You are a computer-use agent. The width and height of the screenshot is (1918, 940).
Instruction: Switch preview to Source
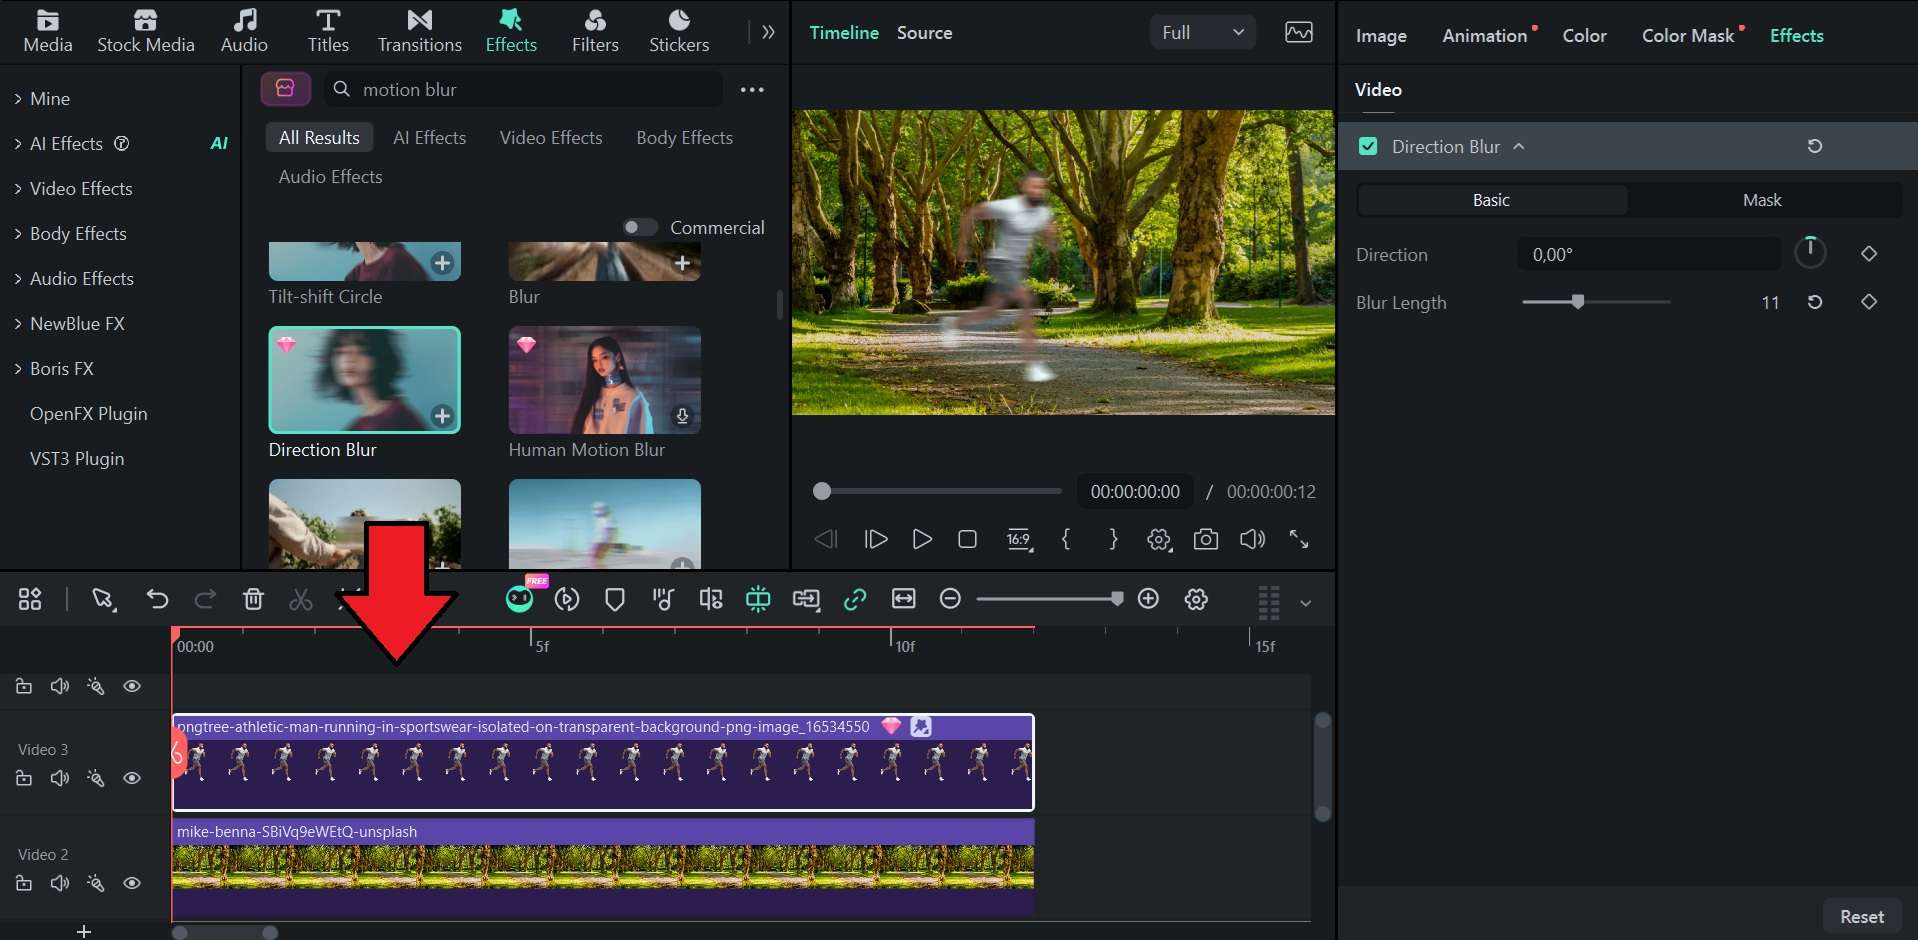pos(924,32)
